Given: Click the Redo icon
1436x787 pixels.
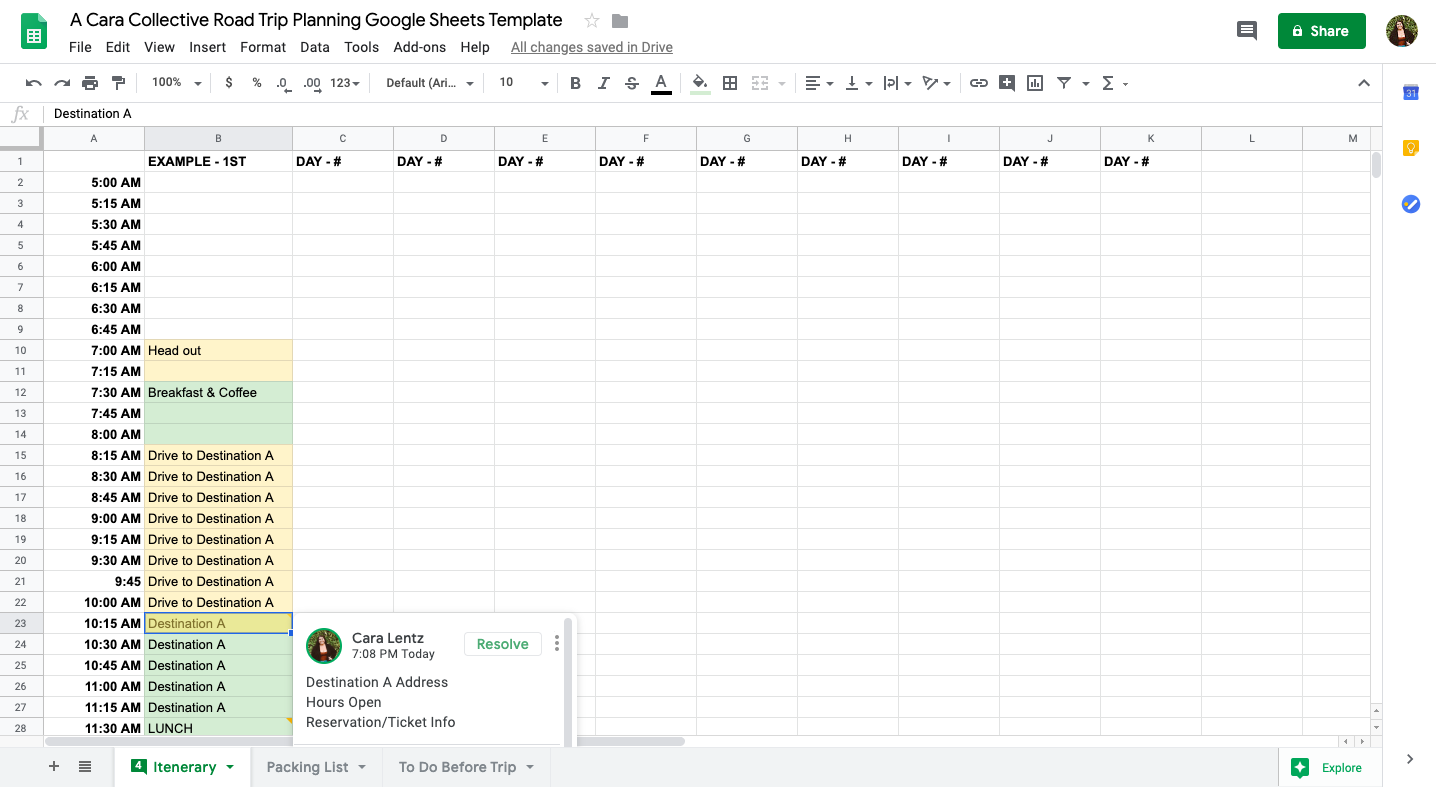Looking at the screenshot, I should [x=62, y=83].
